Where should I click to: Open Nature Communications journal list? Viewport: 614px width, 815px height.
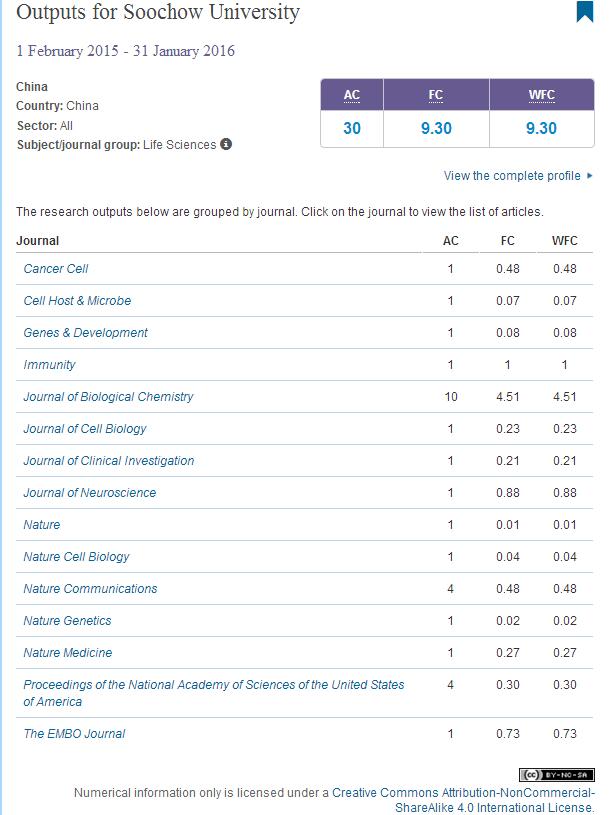(90, 589)
